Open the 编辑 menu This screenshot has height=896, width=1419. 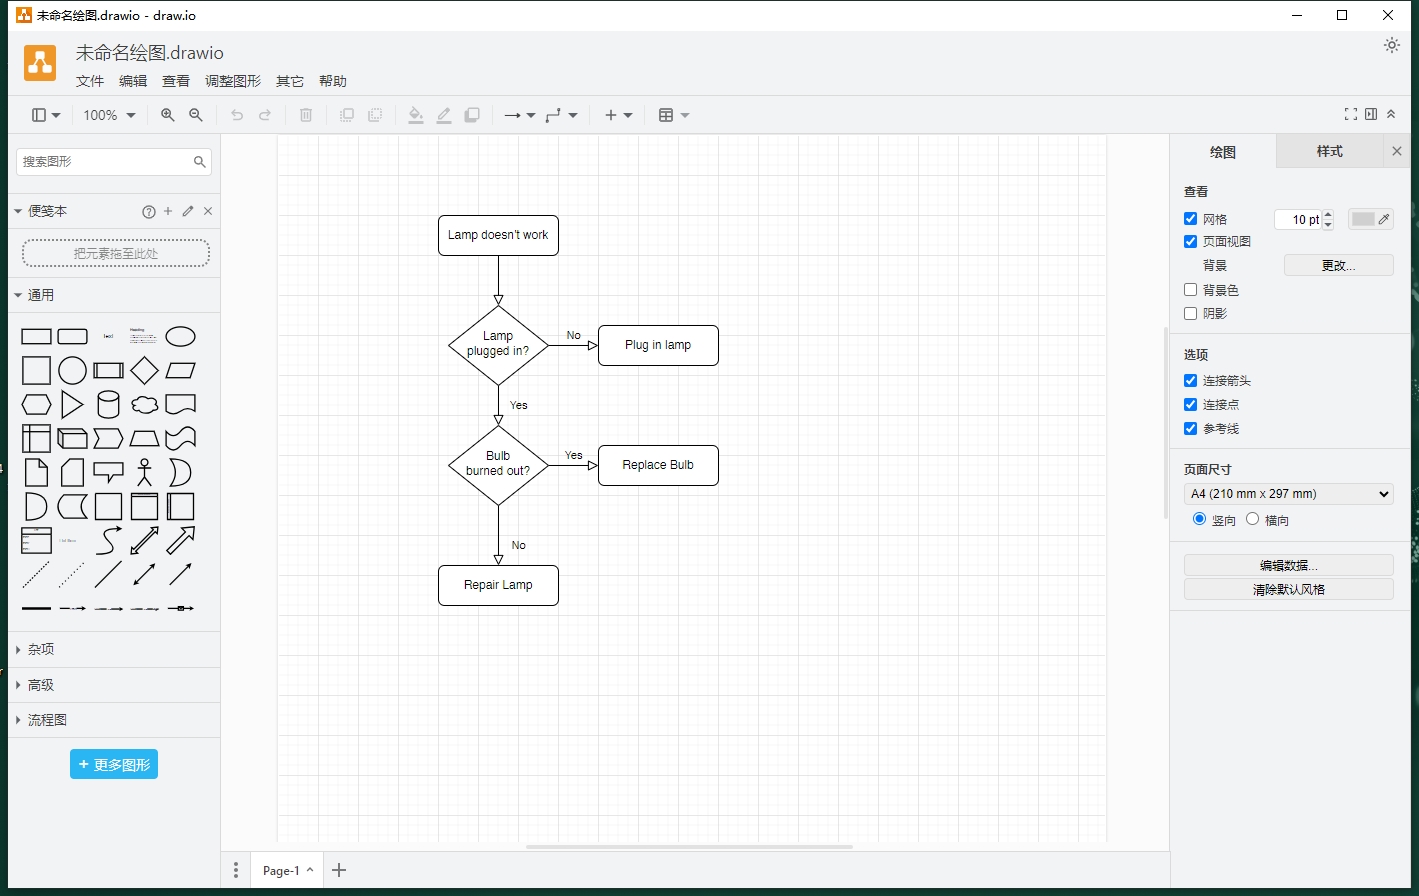pyautogui.click(x=133, y=81)
